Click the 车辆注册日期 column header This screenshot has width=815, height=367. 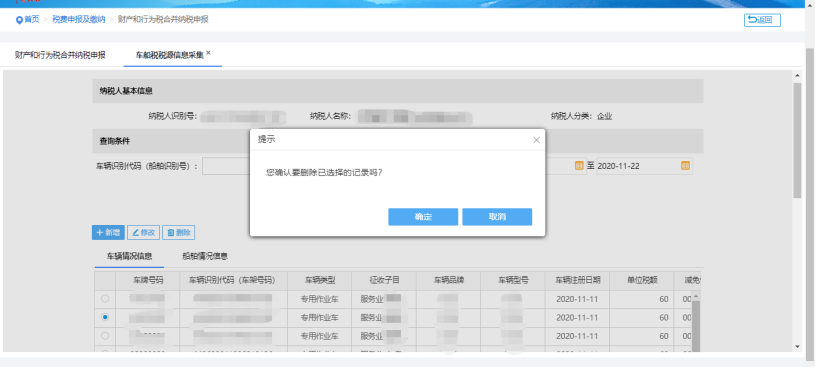coord(577,280)
